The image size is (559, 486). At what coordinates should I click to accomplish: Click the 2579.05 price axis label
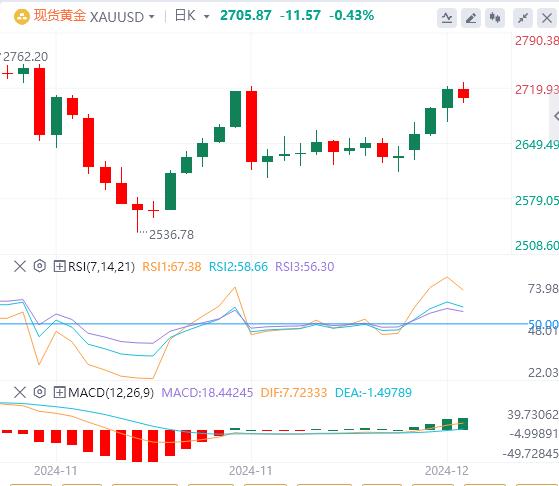click(x=537, y=200)
